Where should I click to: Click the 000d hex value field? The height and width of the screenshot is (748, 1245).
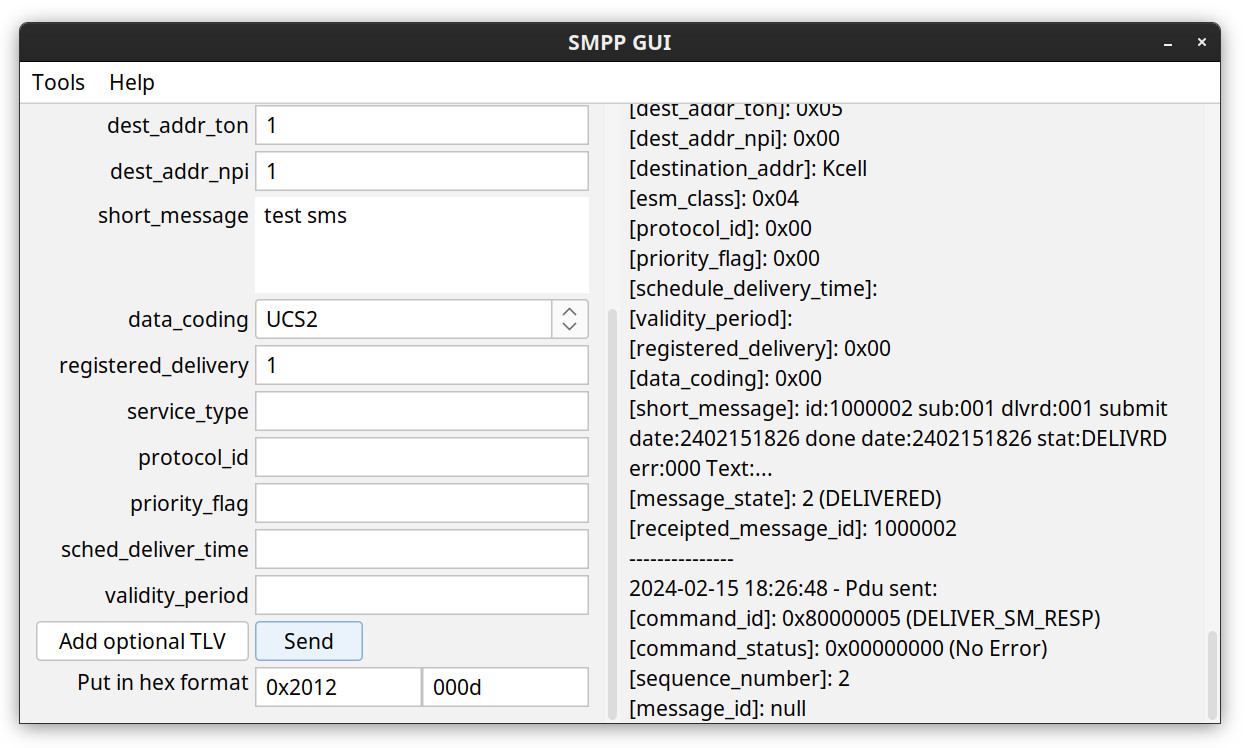coord(506,687)
